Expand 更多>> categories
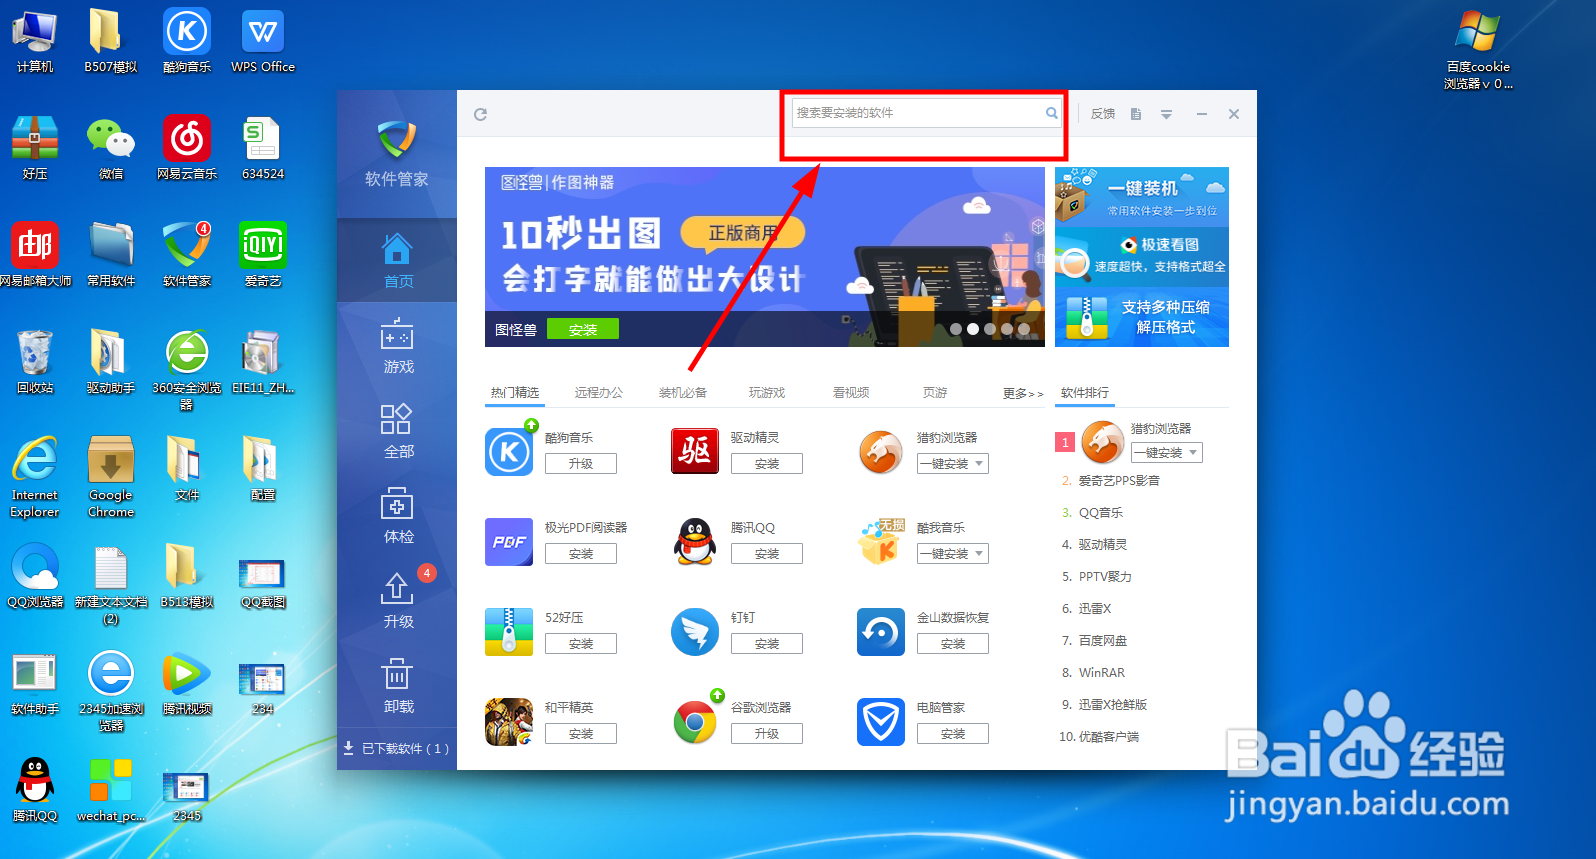This screenshot has width=1596, height=859. 1023,394
